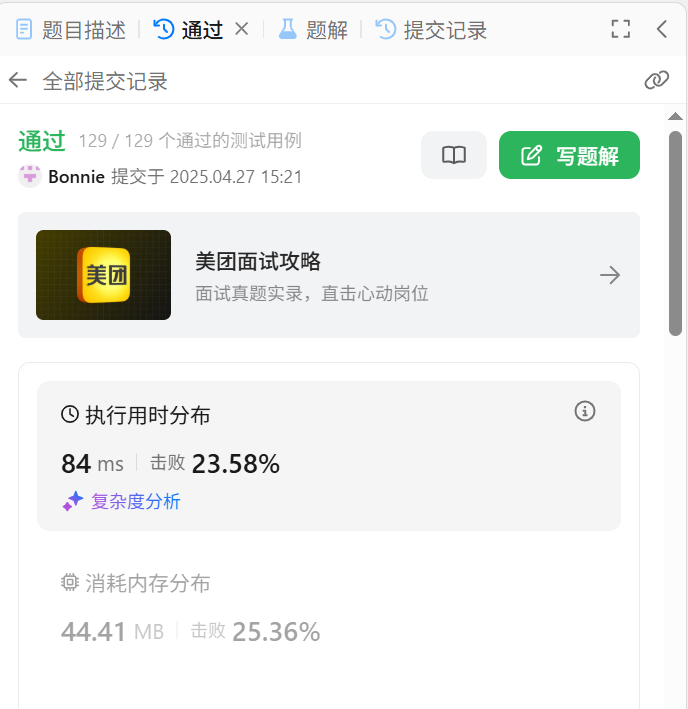
Task: Click the 面试真题实录，直击心动岗位 subtitle
Action: pyautogui.click(x=311, y=293)
